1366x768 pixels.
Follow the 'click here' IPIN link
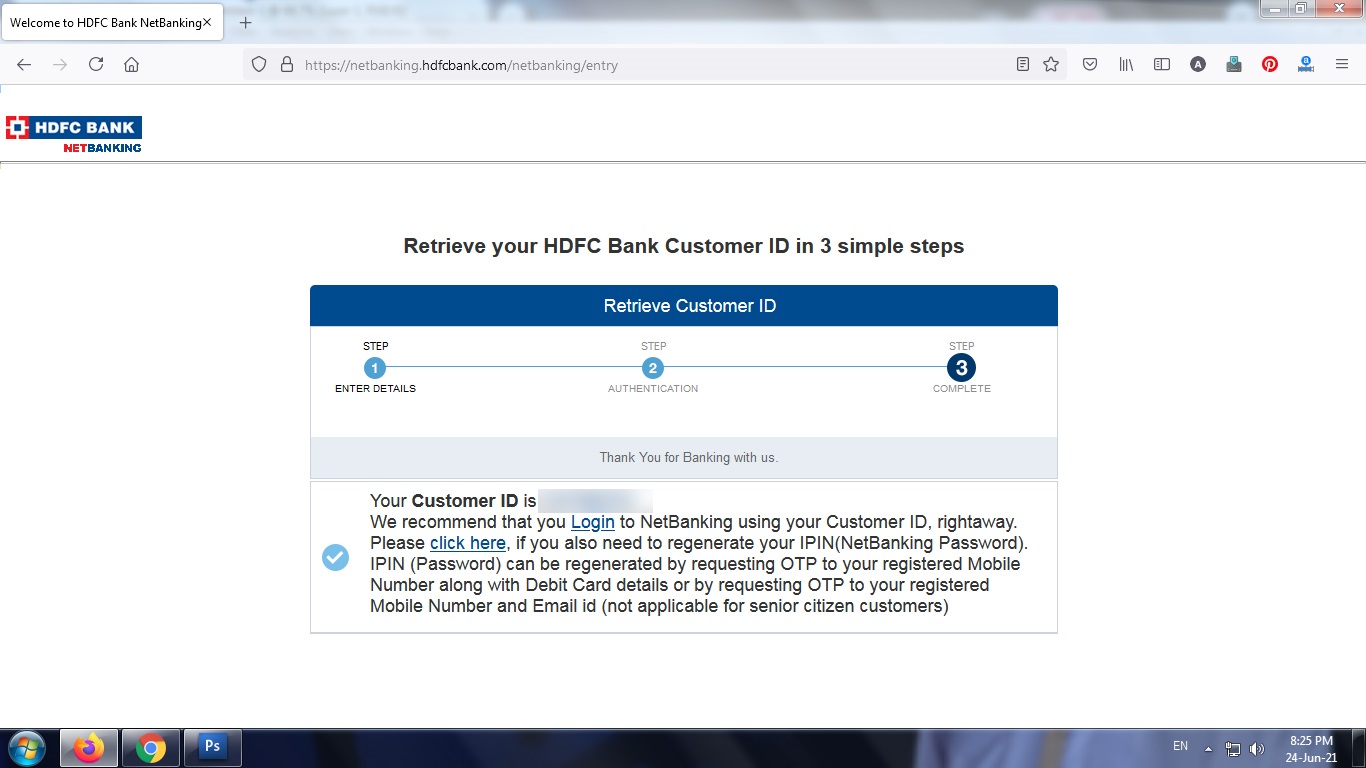(x=468, y=543)
